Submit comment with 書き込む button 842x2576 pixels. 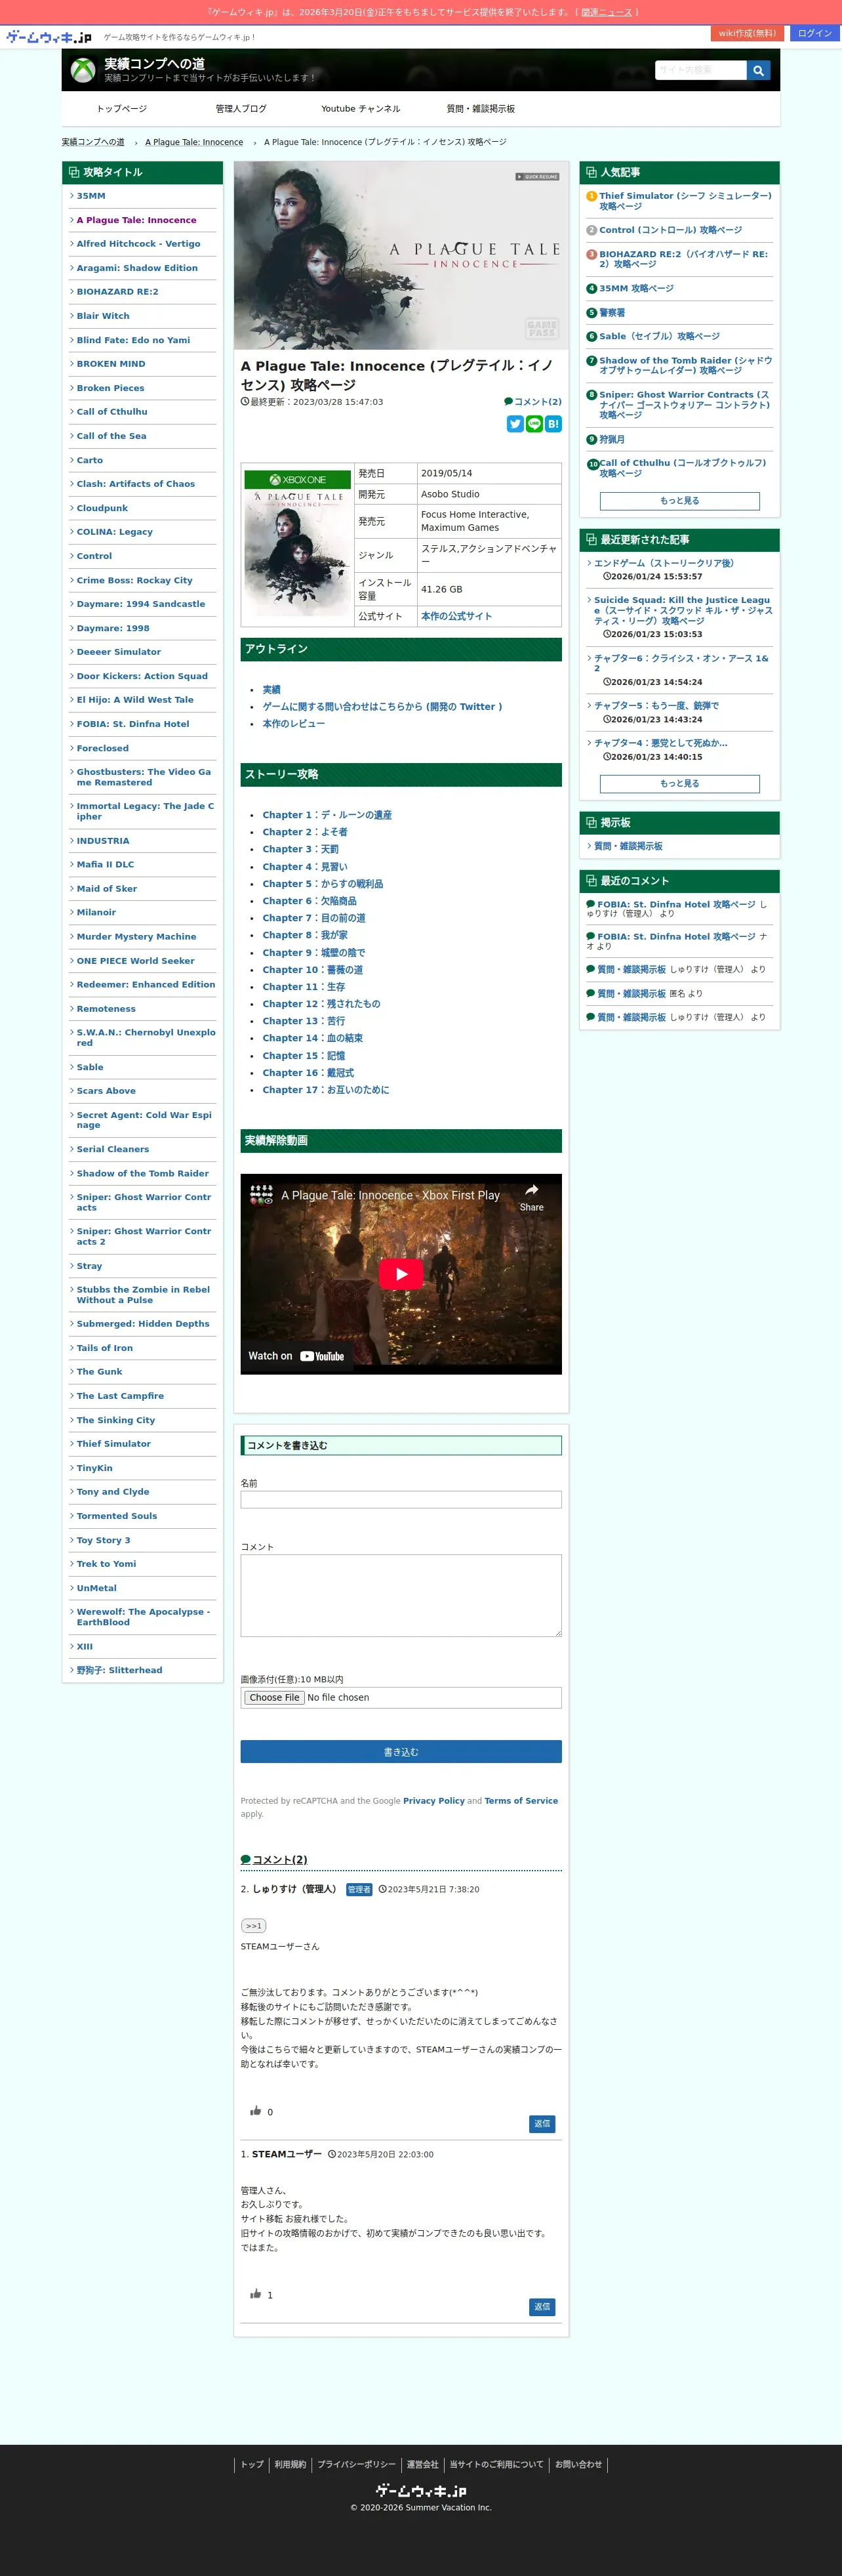(x=401, y=1752)
